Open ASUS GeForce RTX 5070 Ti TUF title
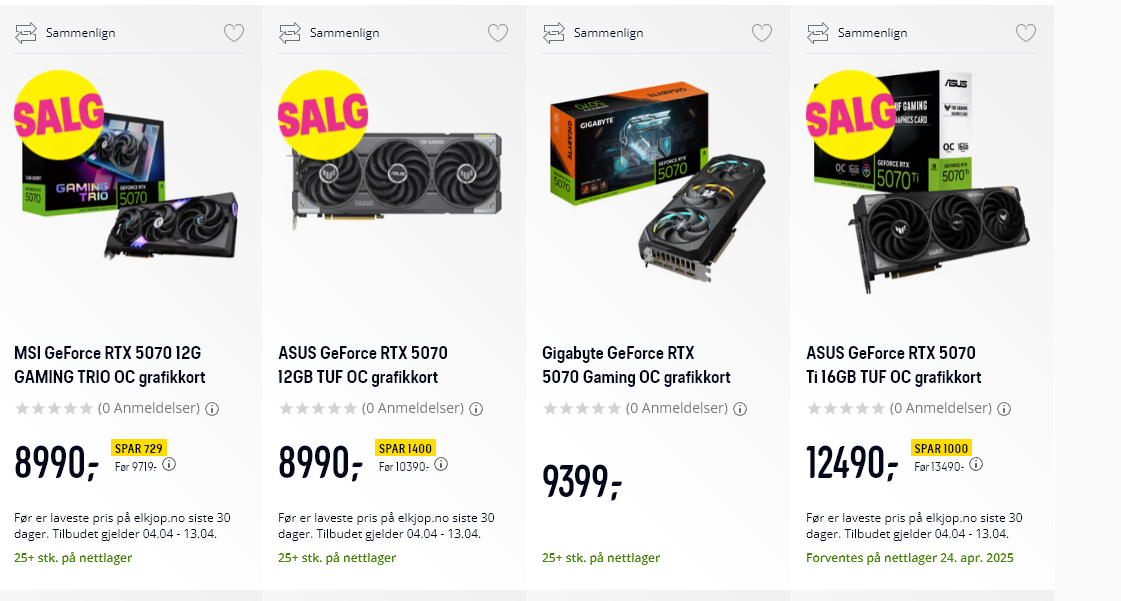The image size is (1121, 601). tap(893, 365)
